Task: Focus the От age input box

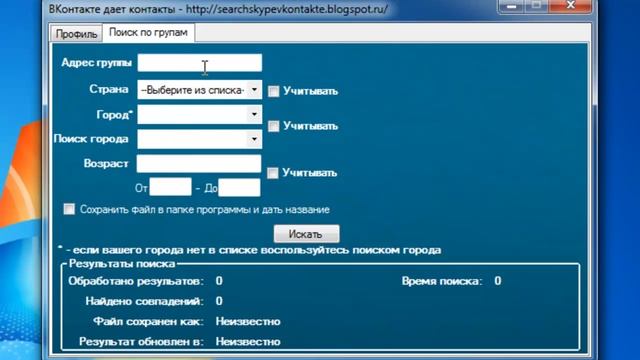Action: [x=170, y=187]
